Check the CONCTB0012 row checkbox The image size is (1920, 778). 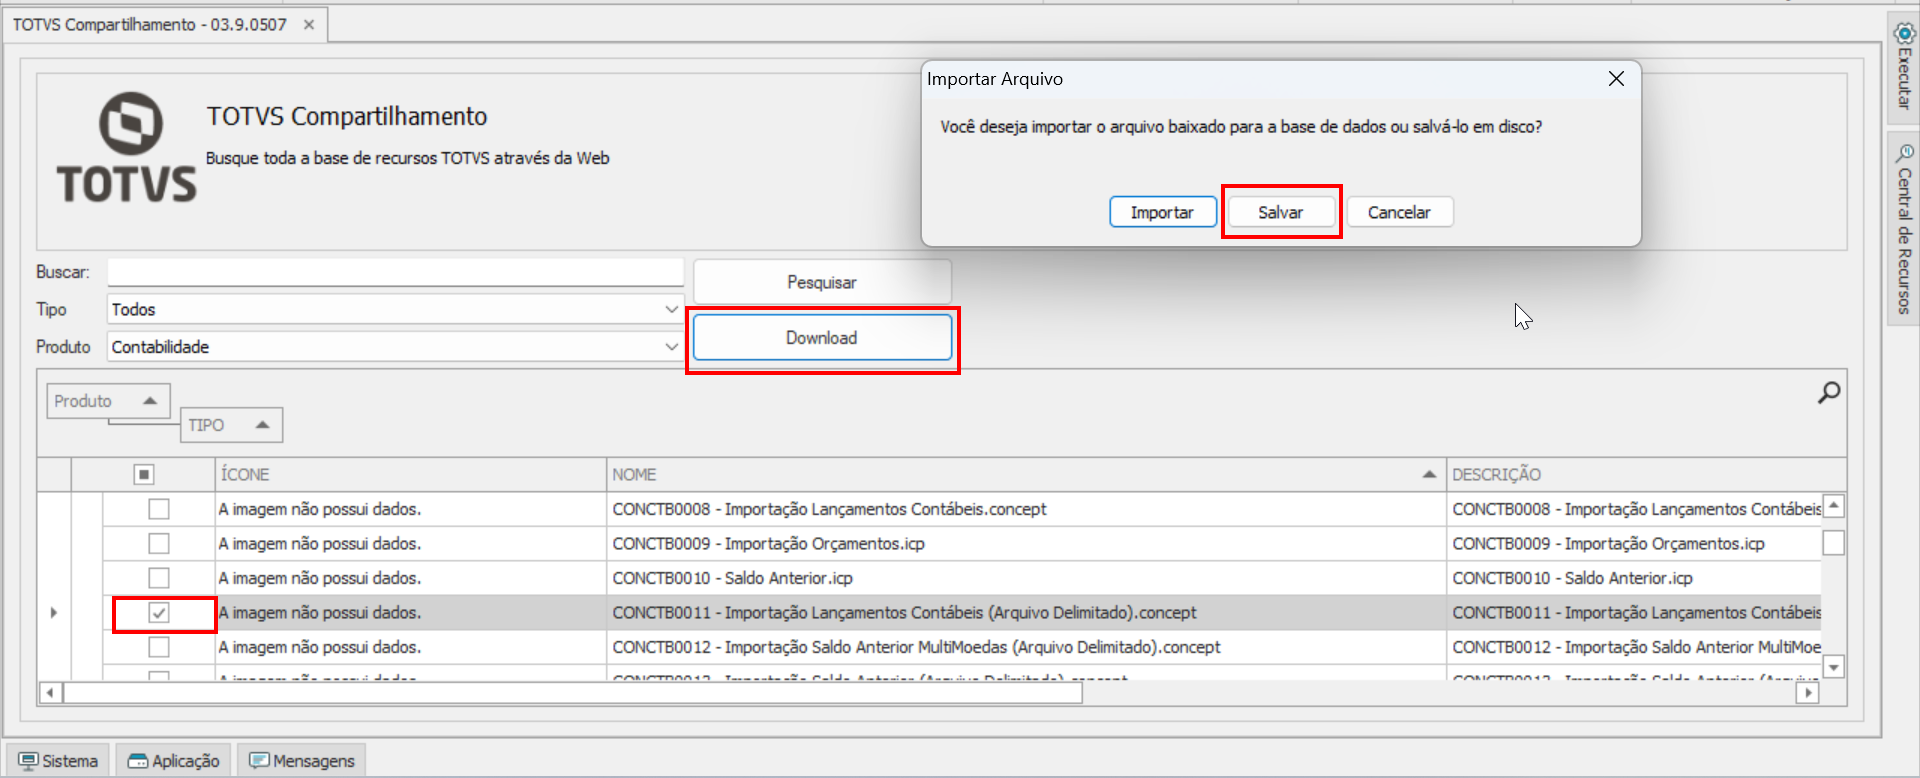[x=159, y=647]
